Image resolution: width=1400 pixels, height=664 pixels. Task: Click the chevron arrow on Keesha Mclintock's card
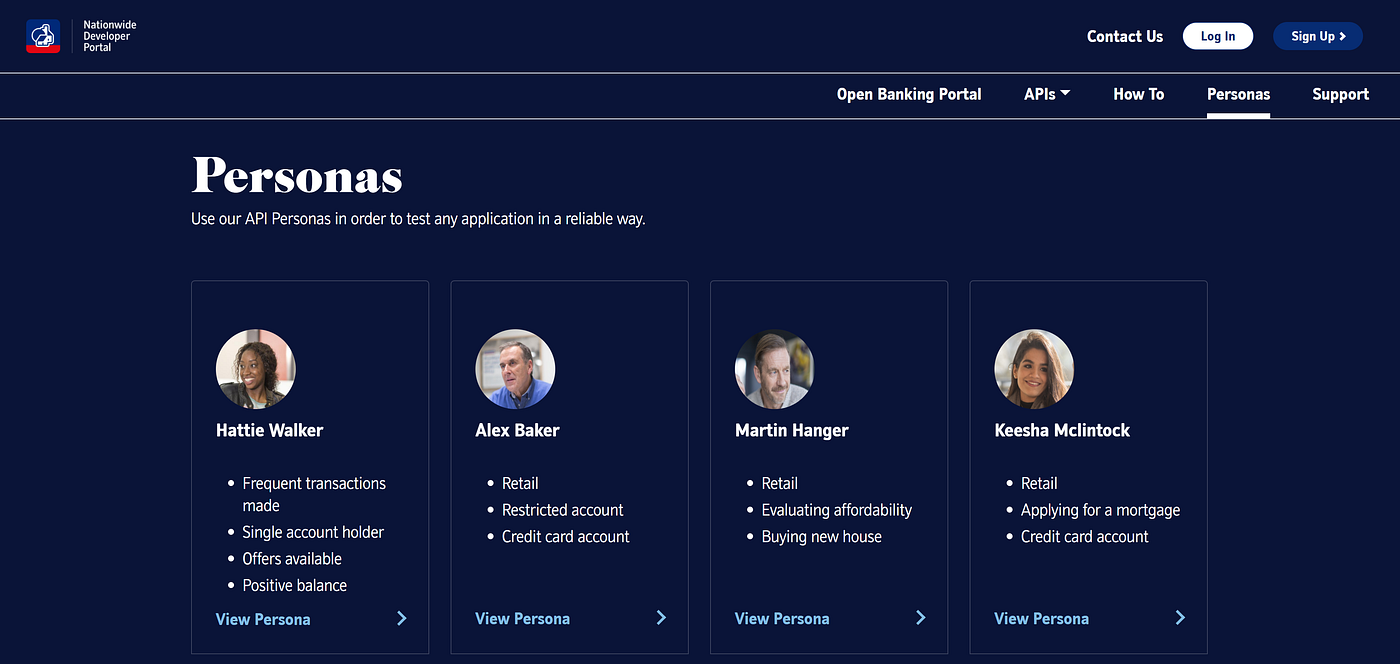[x=1180, y=618]
